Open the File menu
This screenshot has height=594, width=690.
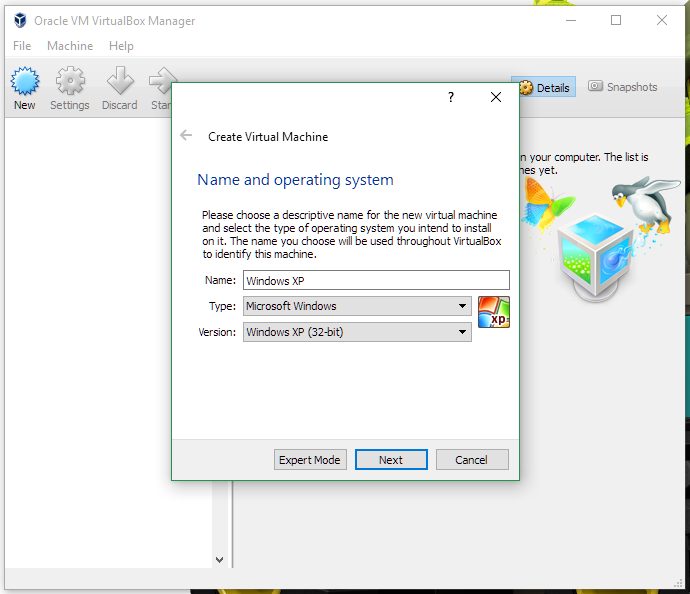pos(22,46)
